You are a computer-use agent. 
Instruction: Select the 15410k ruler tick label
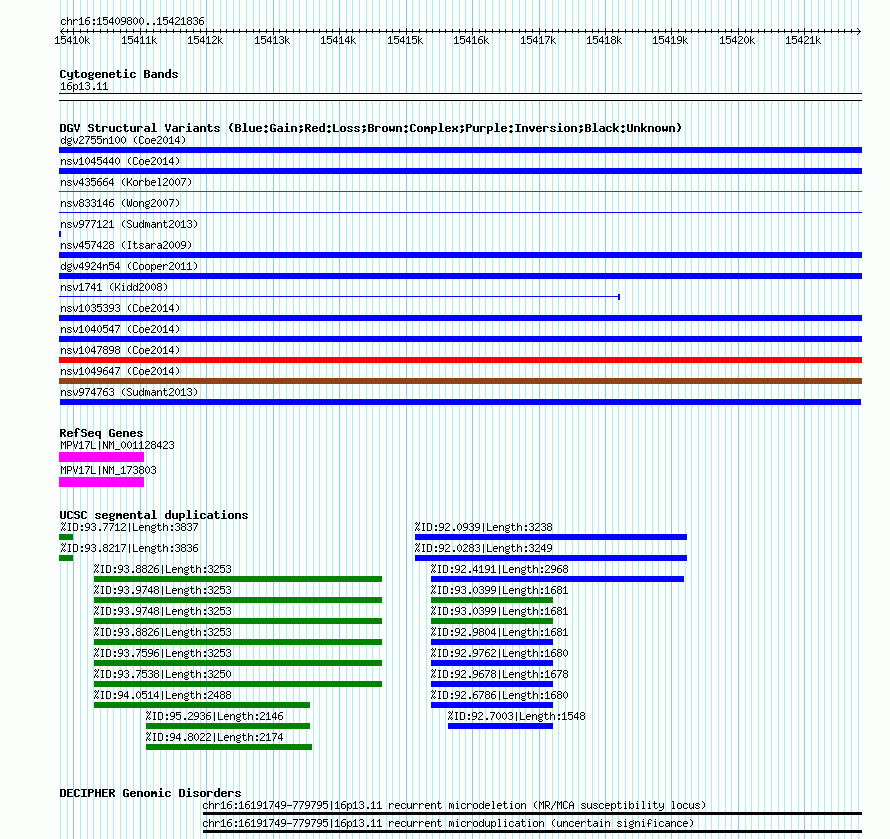(x=72, y=40)
